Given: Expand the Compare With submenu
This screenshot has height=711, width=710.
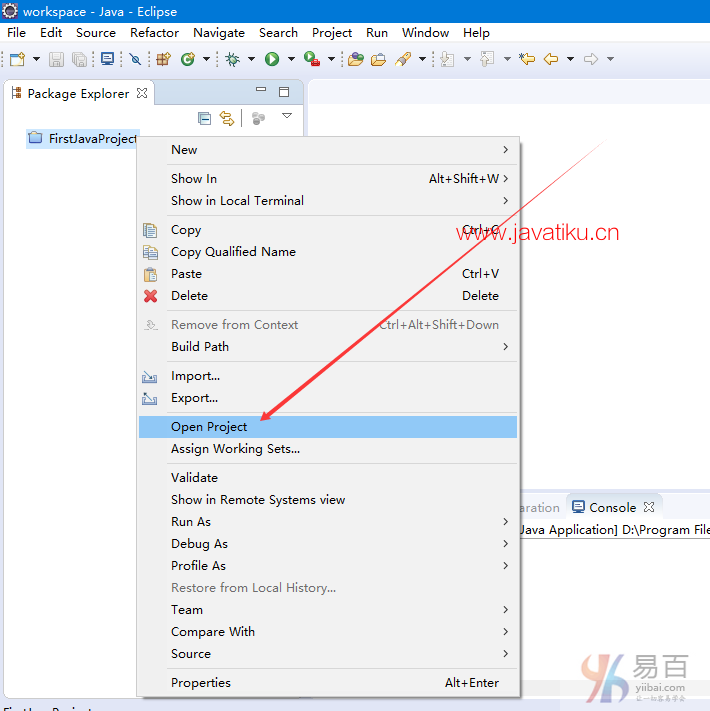Looking at the screenshot, I should point(328,632).
